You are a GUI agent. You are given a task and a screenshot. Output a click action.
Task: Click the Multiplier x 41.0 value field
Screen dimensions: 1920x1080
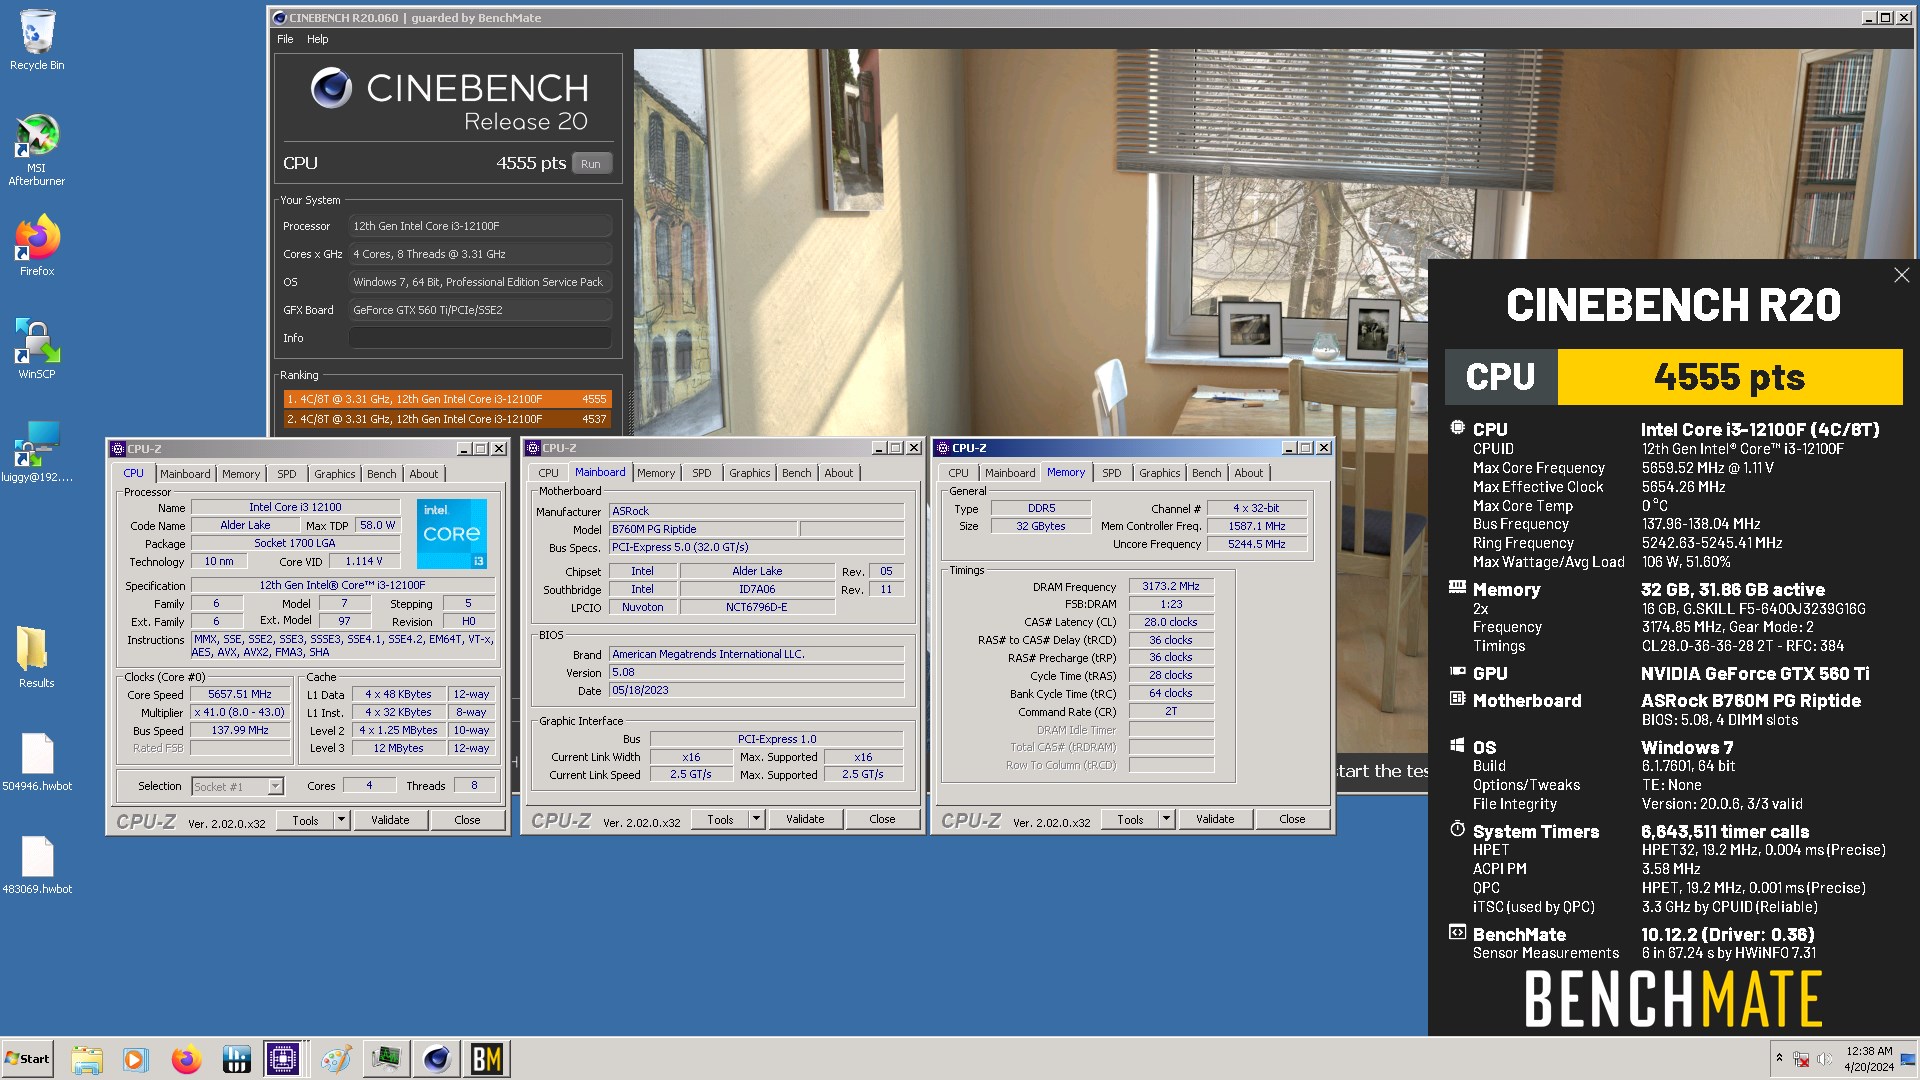click(x=240, y=712)
